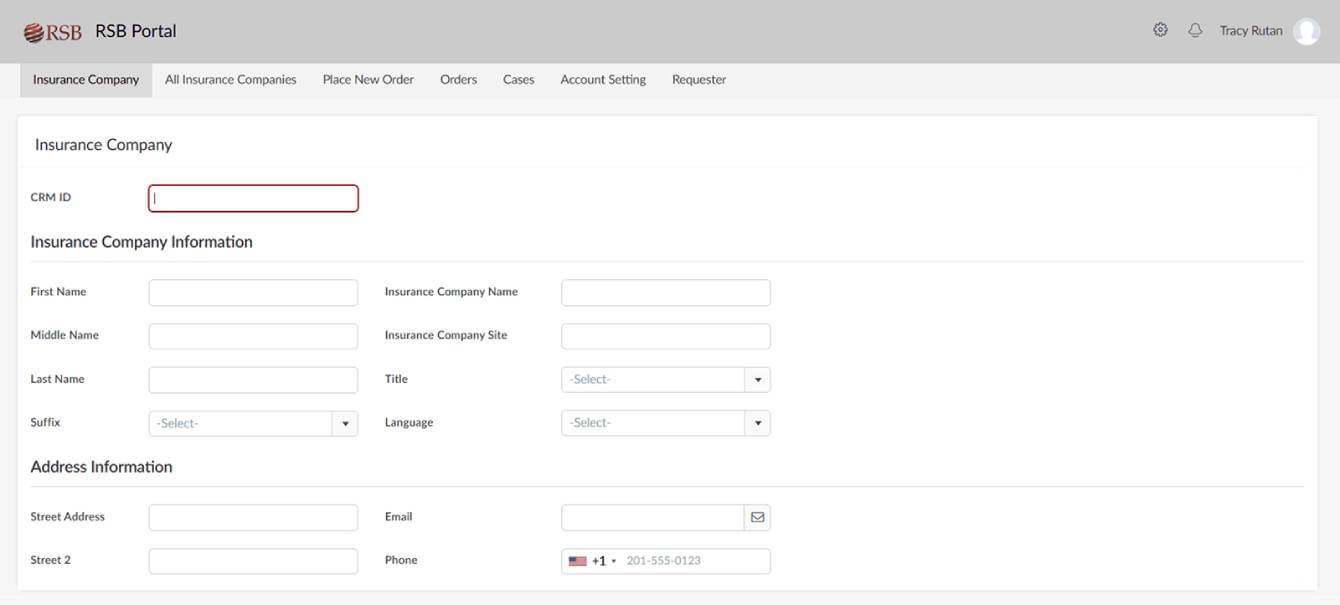
Task: Click the envelope icon beside Email
Action: [x=757, y=517]
